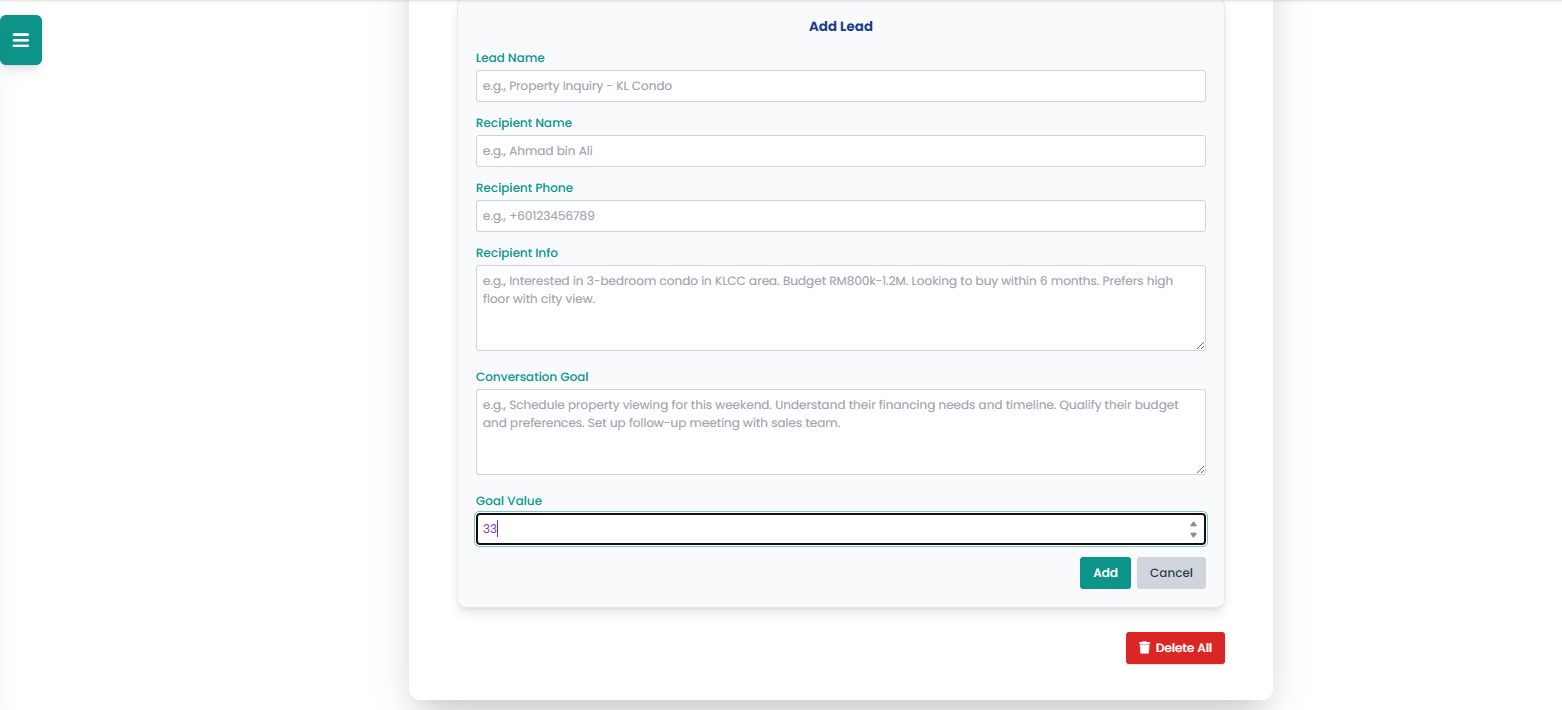This screenshot has height=710, width=1562.
Task: Focus the Conversation Goal textarea
Action: click(840, 432)
